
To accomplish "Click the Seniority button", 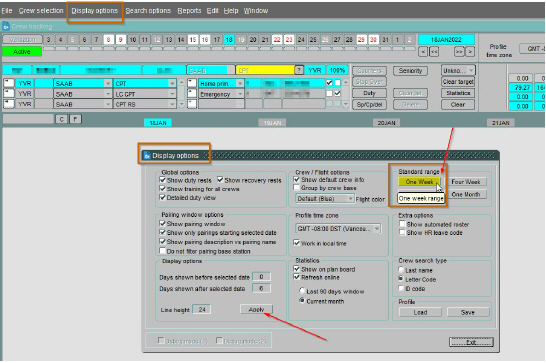I will 410,71.
